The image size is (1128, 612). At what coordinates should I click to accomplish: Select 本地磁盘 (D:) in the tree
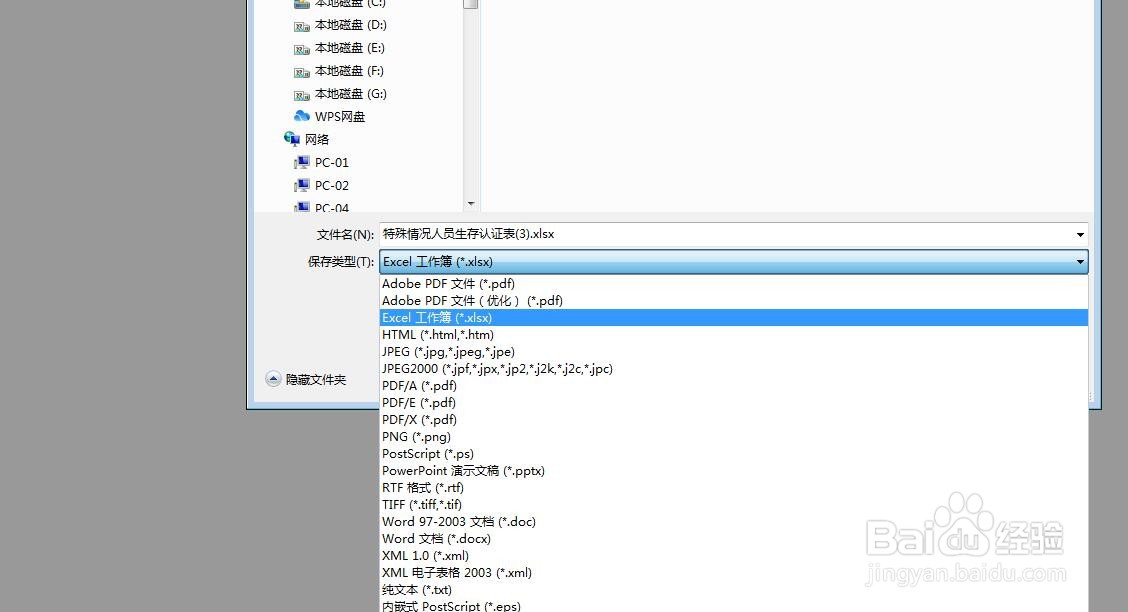(350, 25)
